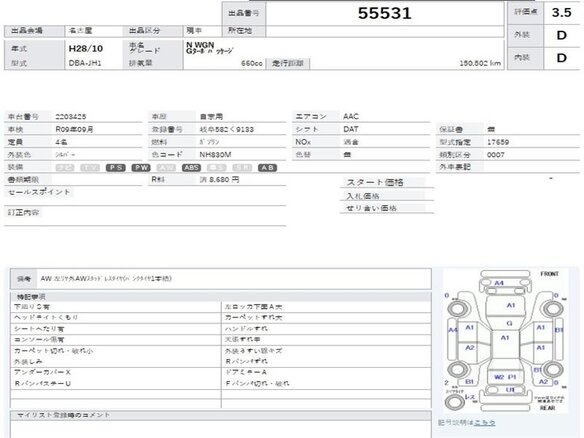Click the アンダーカバーX note row
Image resolution: width=584 pixels, height=438 pixels.
point(116,372)
